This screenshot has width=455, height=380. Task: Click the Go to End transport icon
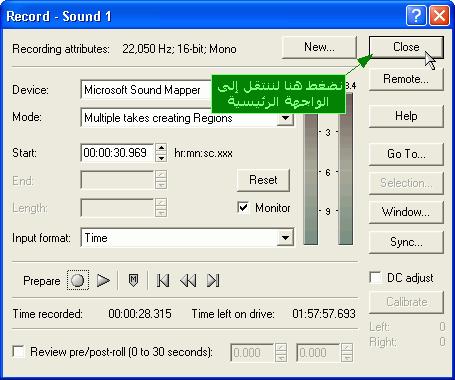213,280
